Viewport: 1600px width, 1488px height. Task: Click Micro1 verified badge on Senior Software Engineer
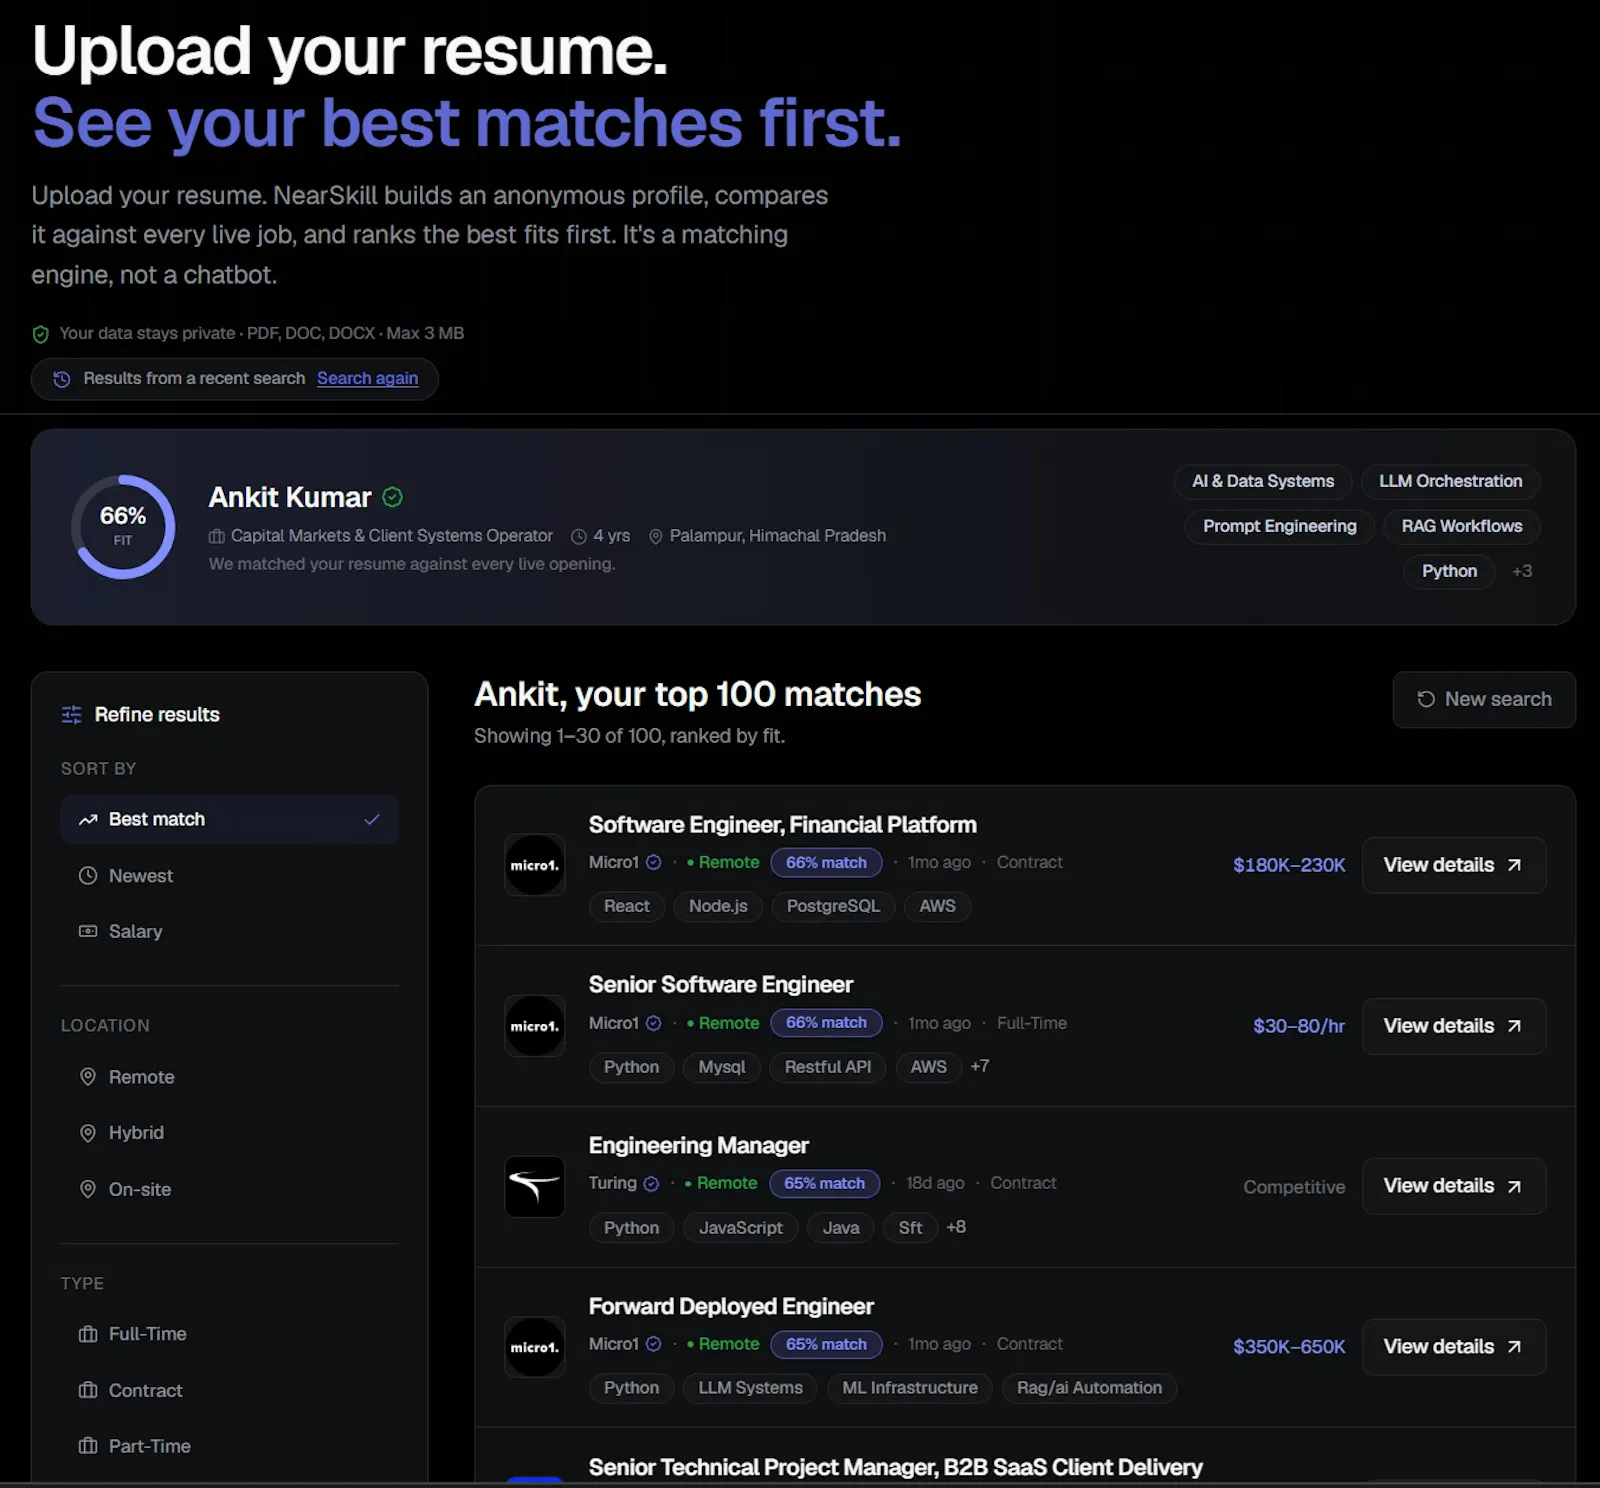coord(654,1023)
